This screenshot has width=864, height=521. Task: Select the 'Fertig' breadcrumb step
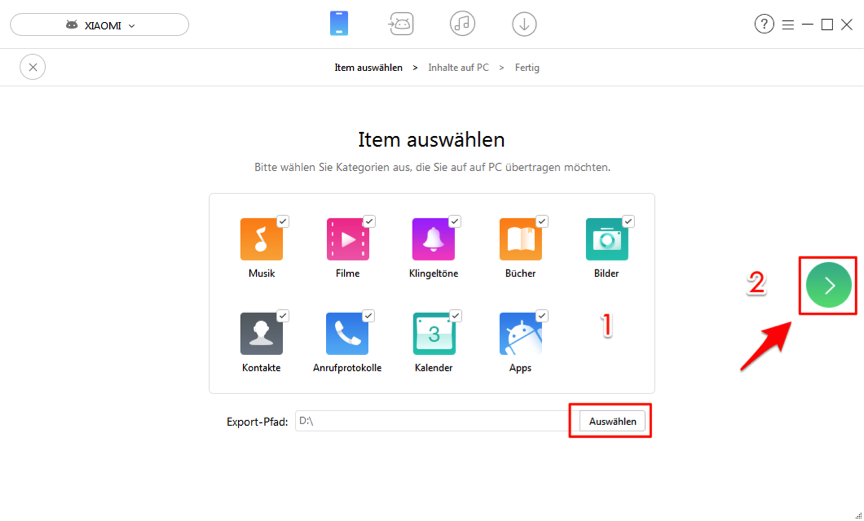click(x=527, y=68)
